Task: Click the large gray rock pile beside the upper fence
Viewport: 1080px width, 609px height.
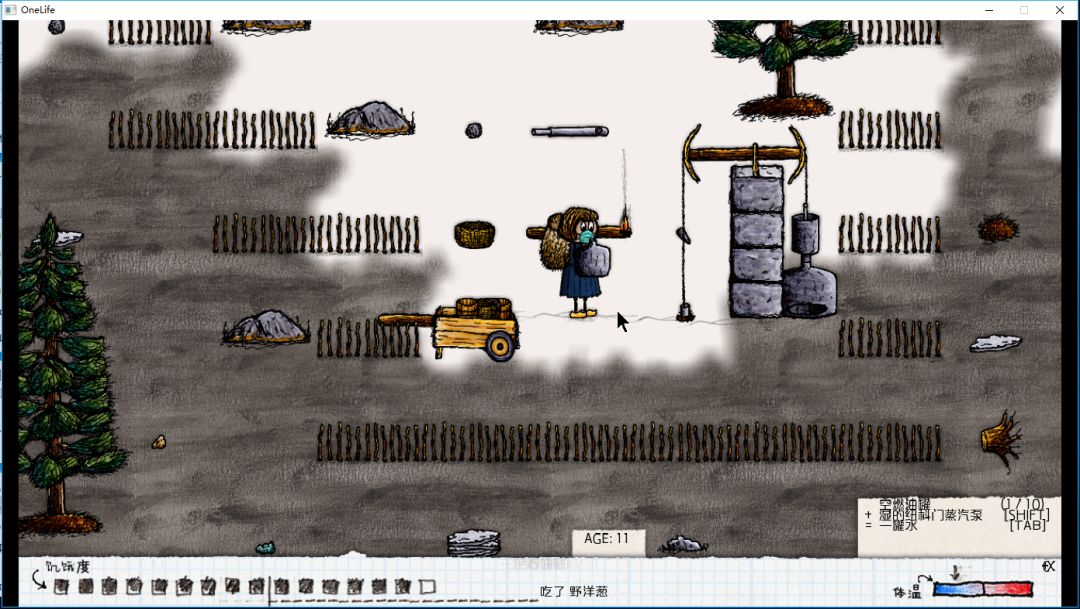Action: [371, 118]
